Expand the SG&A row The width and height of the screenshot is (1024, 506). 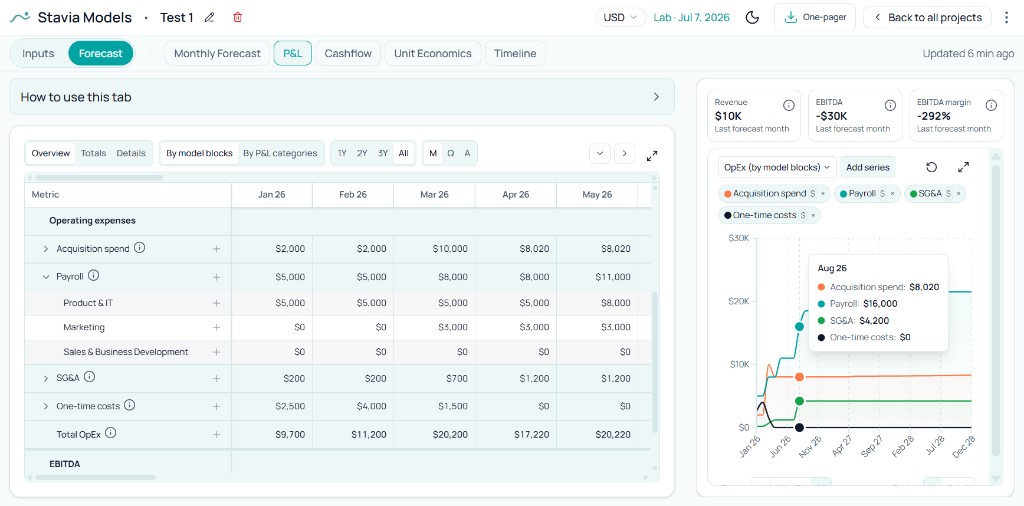(x=46, y=378)
